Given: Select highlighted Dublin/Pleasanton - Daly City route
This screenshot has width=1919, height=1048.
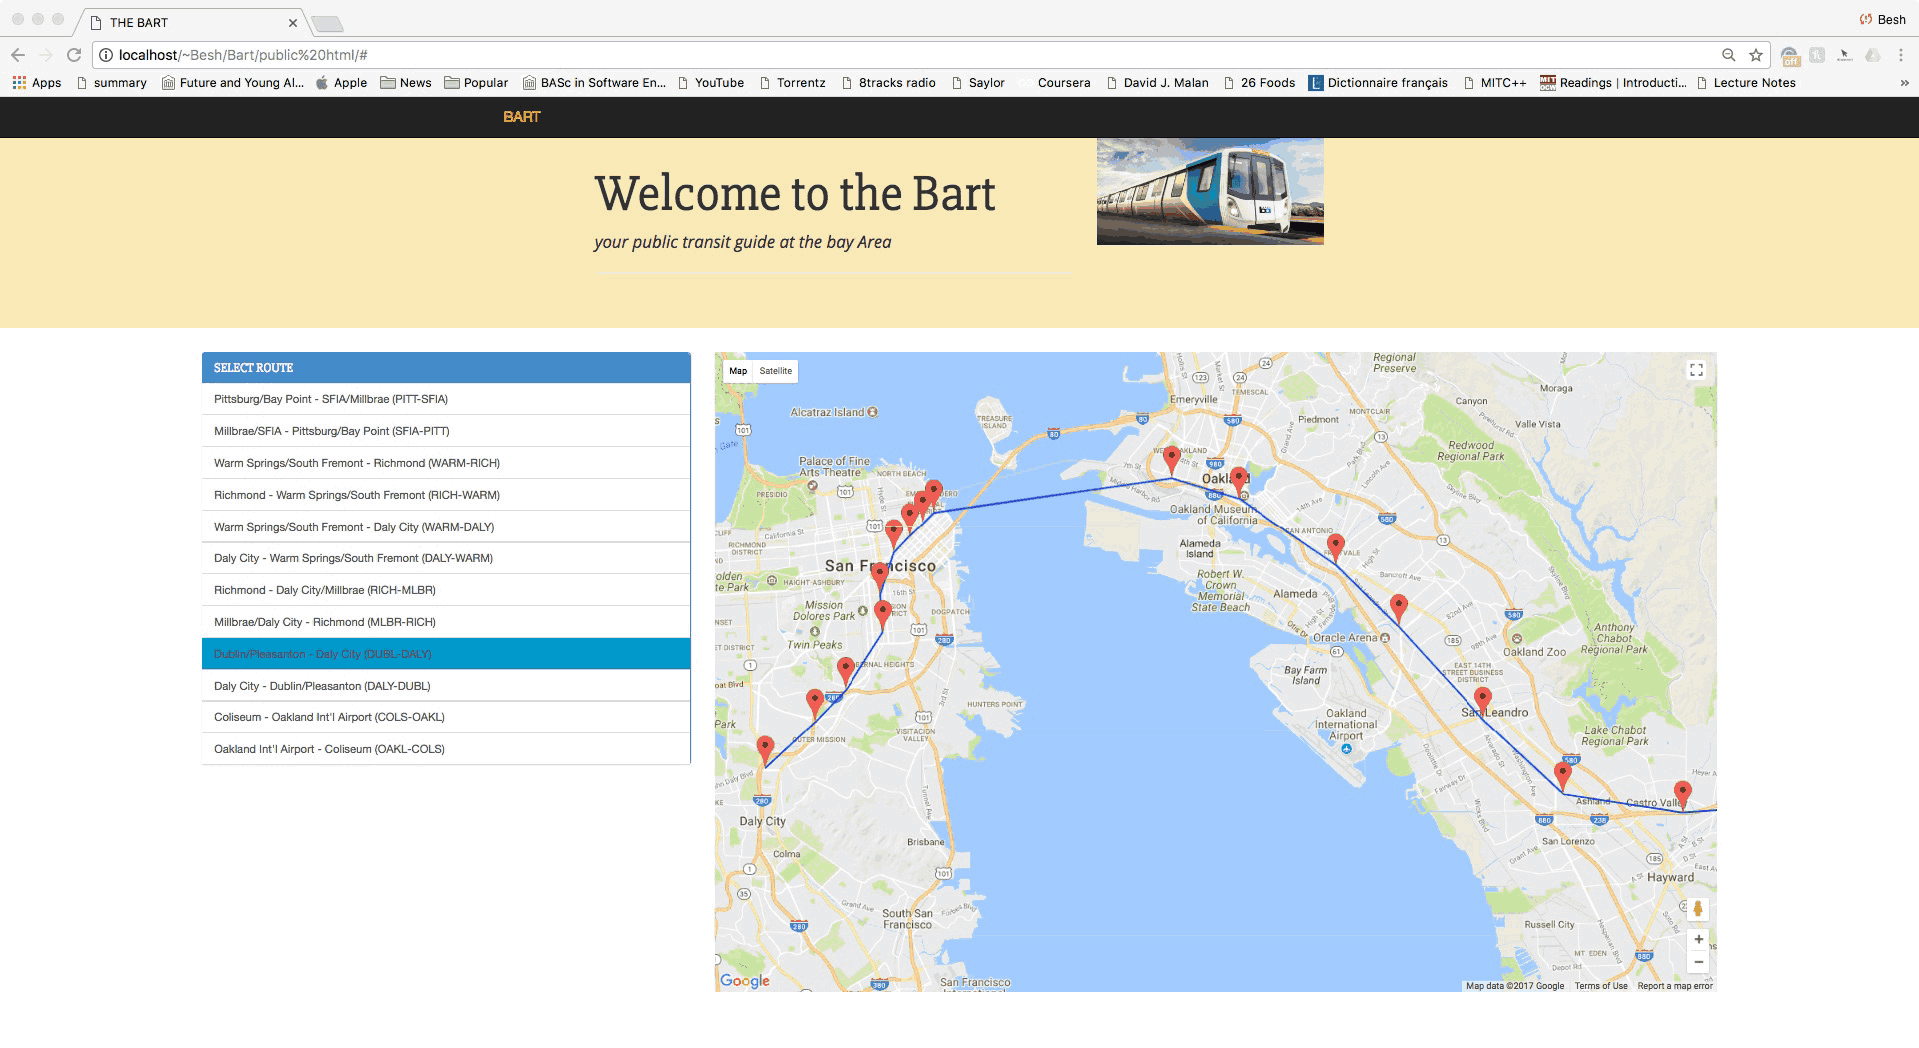Looking at the screenshot, I should click(x=446, y=654).
